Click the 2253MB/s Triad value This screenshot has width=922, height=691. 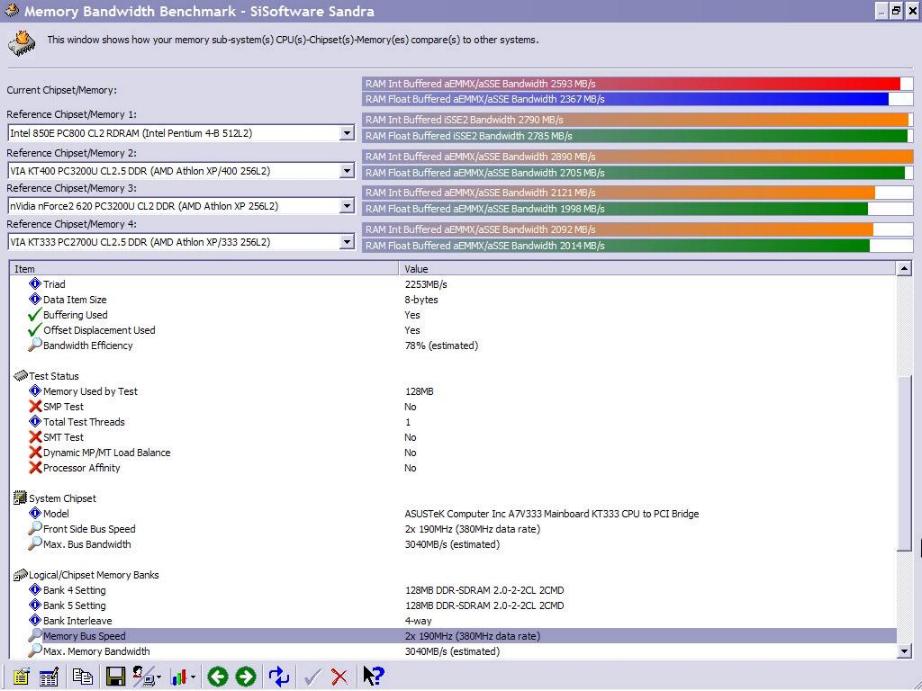[x=426, y=284]
